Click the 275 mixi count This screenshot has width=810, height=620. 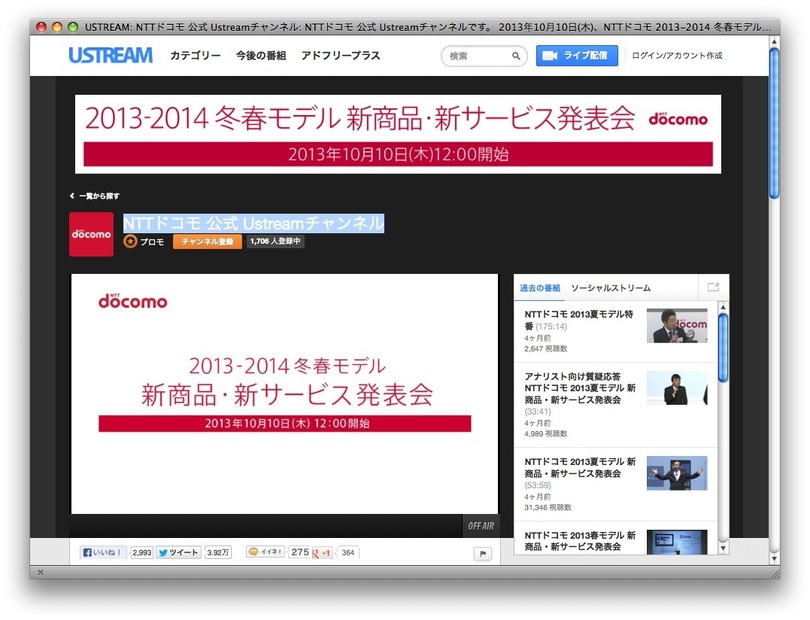pyautogui.click(x=300, y=552)
